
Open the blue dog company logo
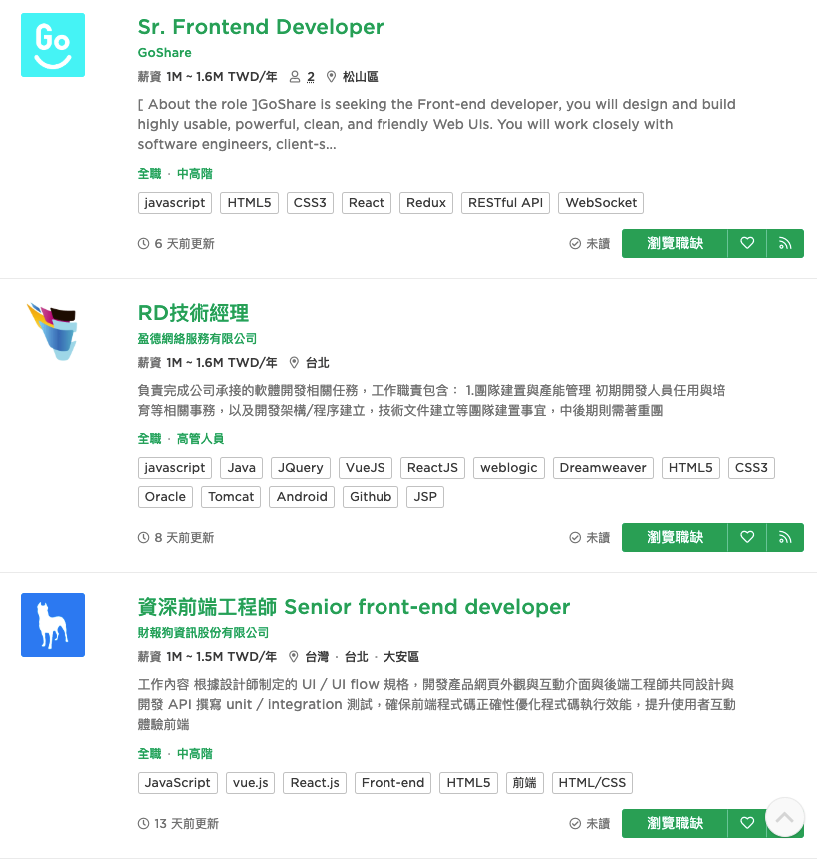(x=53, y=625)
